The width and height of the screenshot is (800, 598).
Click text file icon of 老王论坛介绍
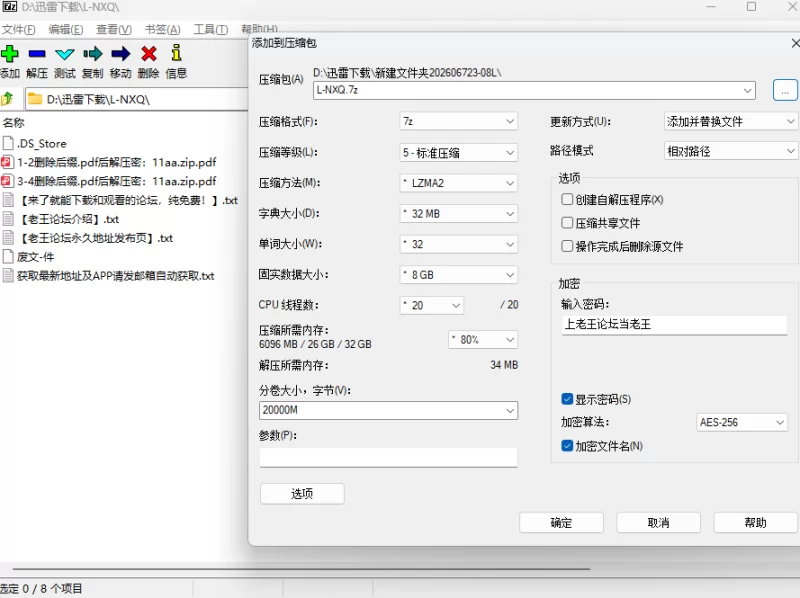tap(8, 219)
